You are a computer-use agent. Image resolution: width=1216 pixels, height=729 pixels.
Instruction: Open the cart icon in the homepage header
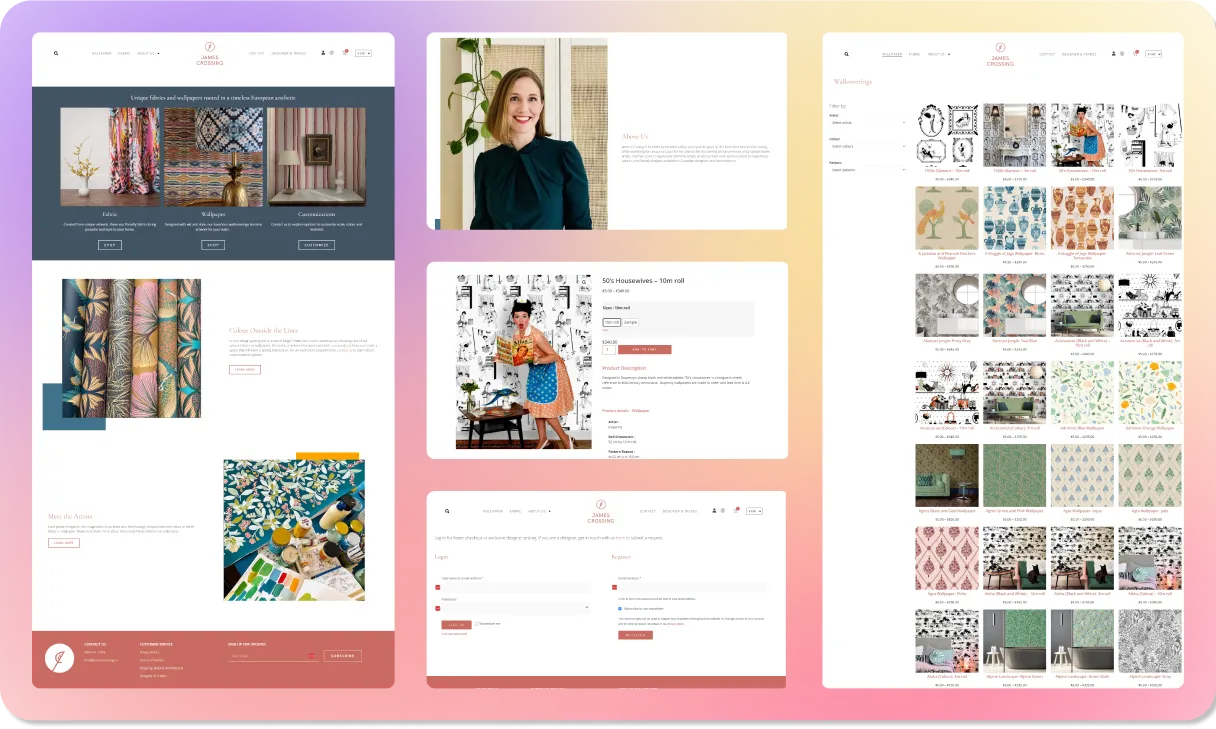[345, 53]
